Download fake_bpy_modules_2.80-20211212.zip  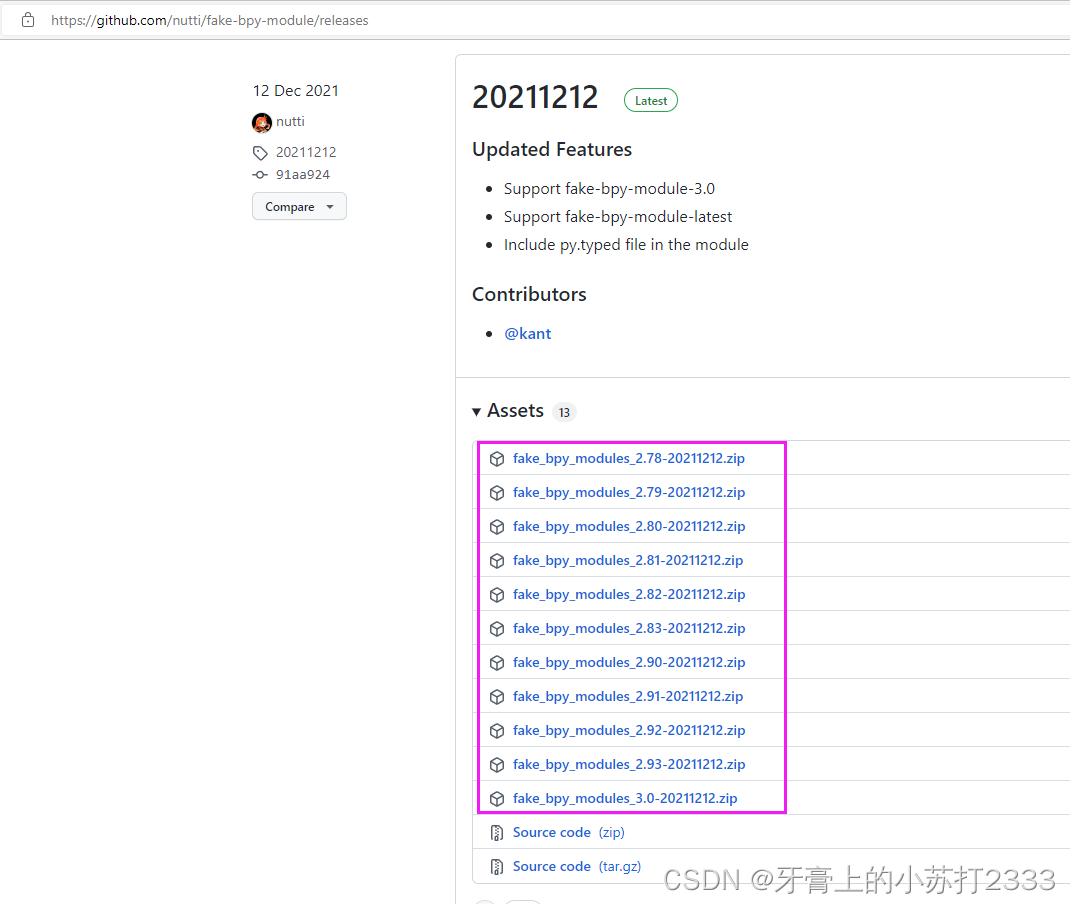click(x=628, y=527)
